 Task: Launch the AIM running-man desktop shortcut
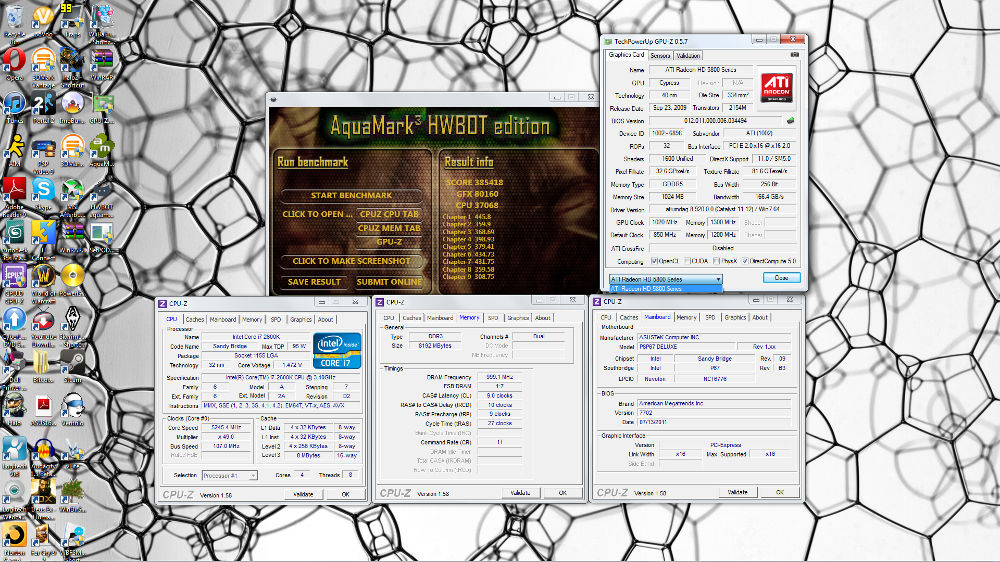(14, 149)
